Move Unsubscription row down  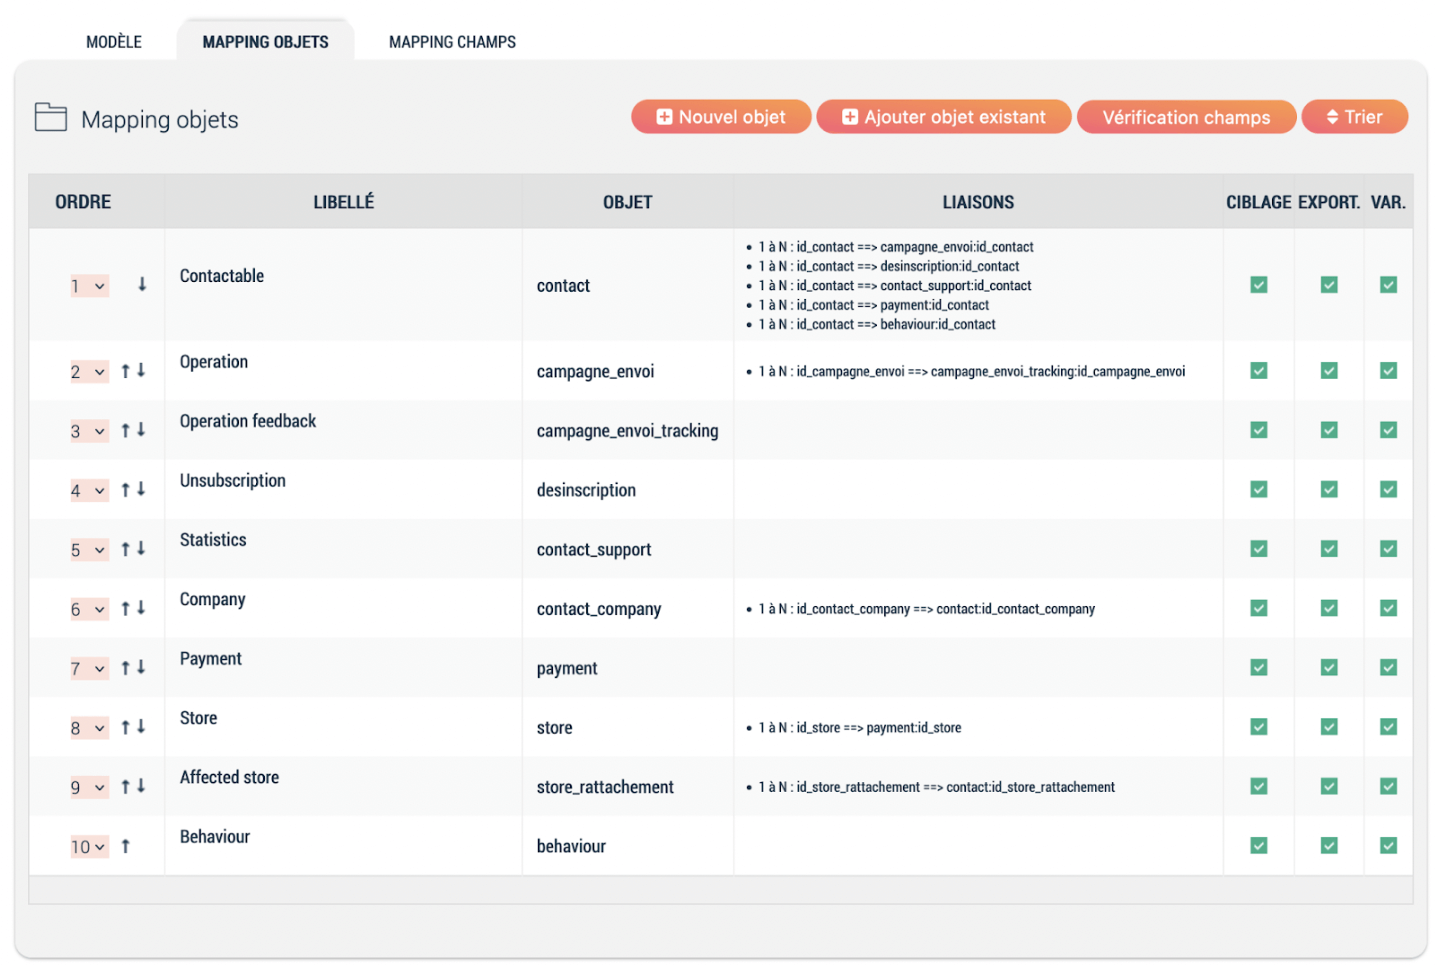pyautogui.click(x=141, y=490)
